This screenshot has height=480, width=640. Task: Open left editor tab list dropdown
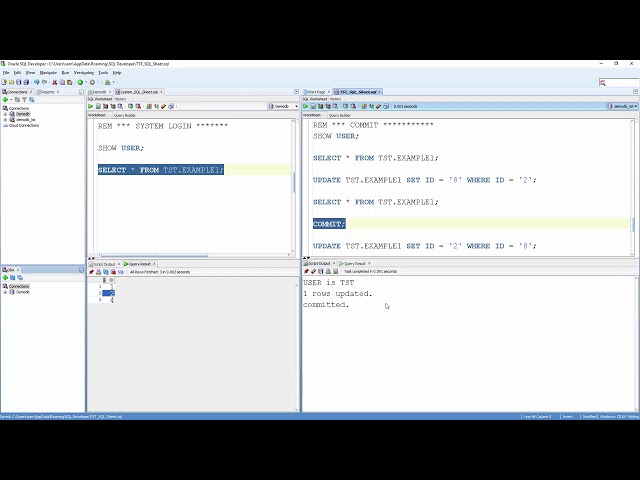[x=296, y=92]
